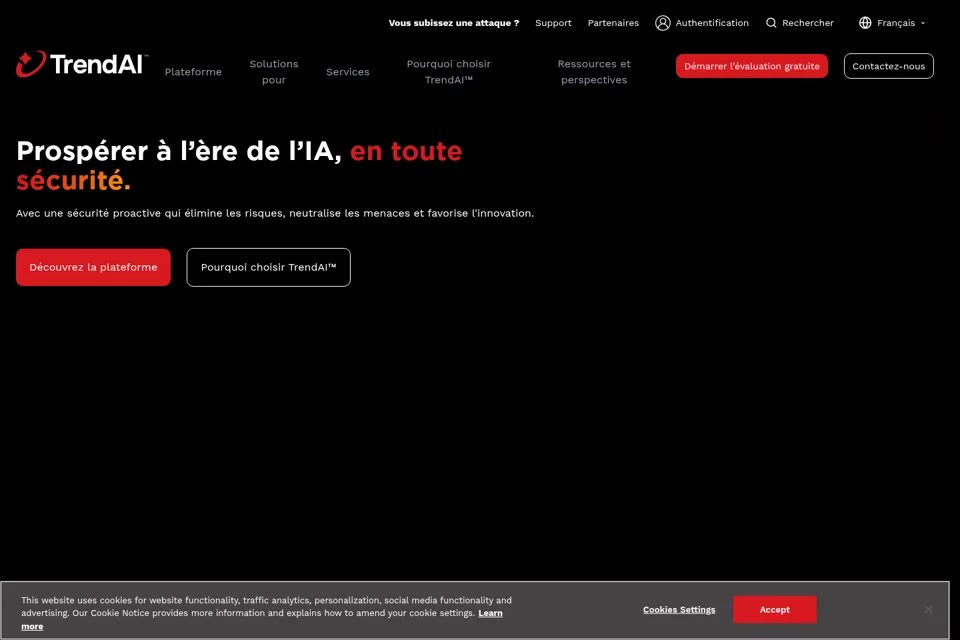Screen dimensions: 960x640
Task: Click the globe language icon
Action: 864,23
